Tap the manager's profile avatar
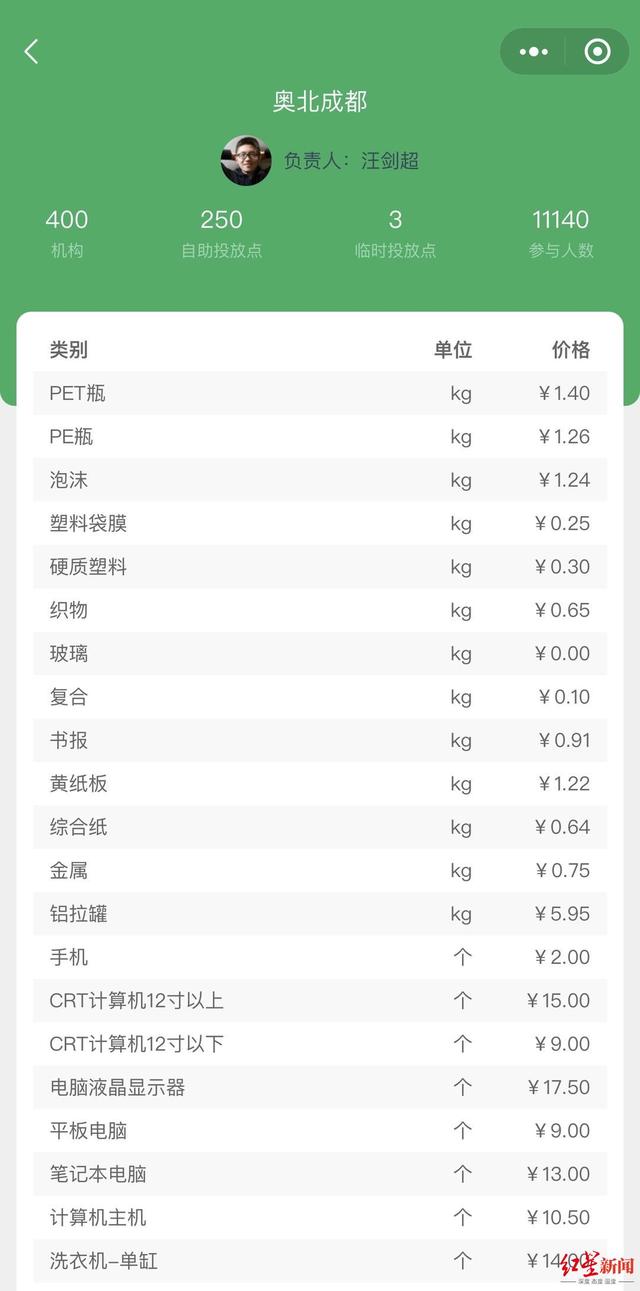Viewport: 640px width, 1291px height. coord(246,161)
